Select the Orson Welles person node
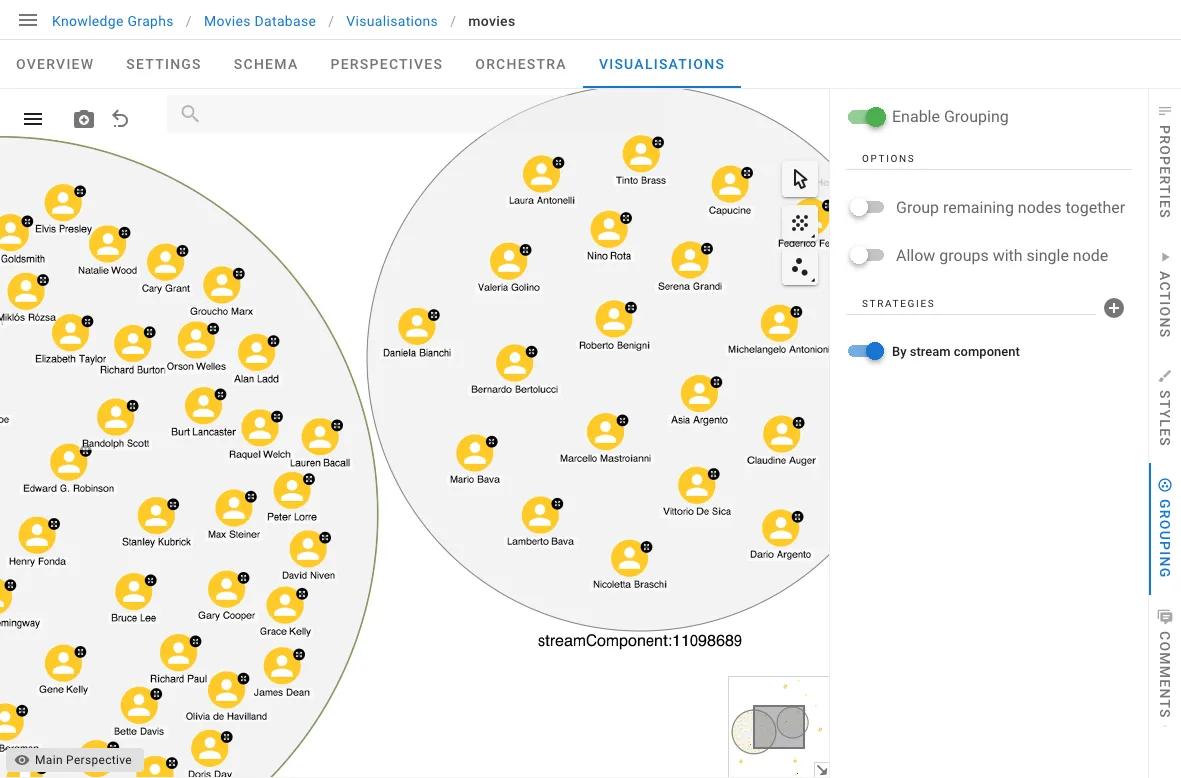This screenshot has height=778, width=1181. [196, 340]
